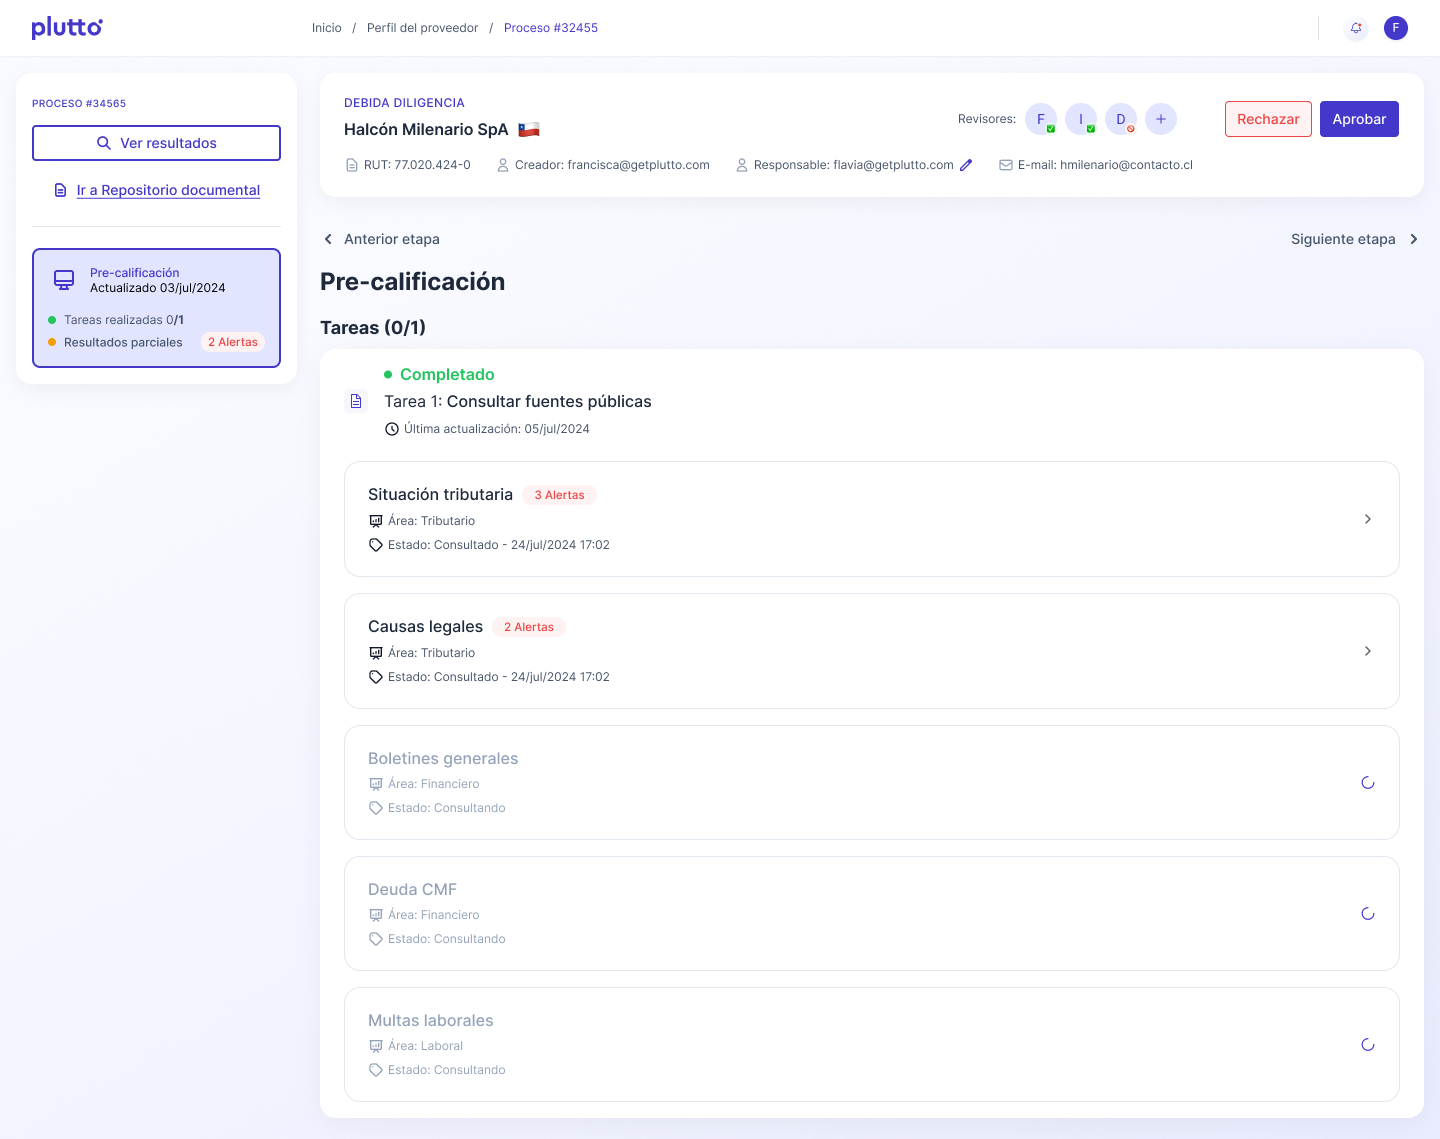1440x1139 pixels.
Task: Click the 'Completado' status label
Action: (x=447, y=374)
